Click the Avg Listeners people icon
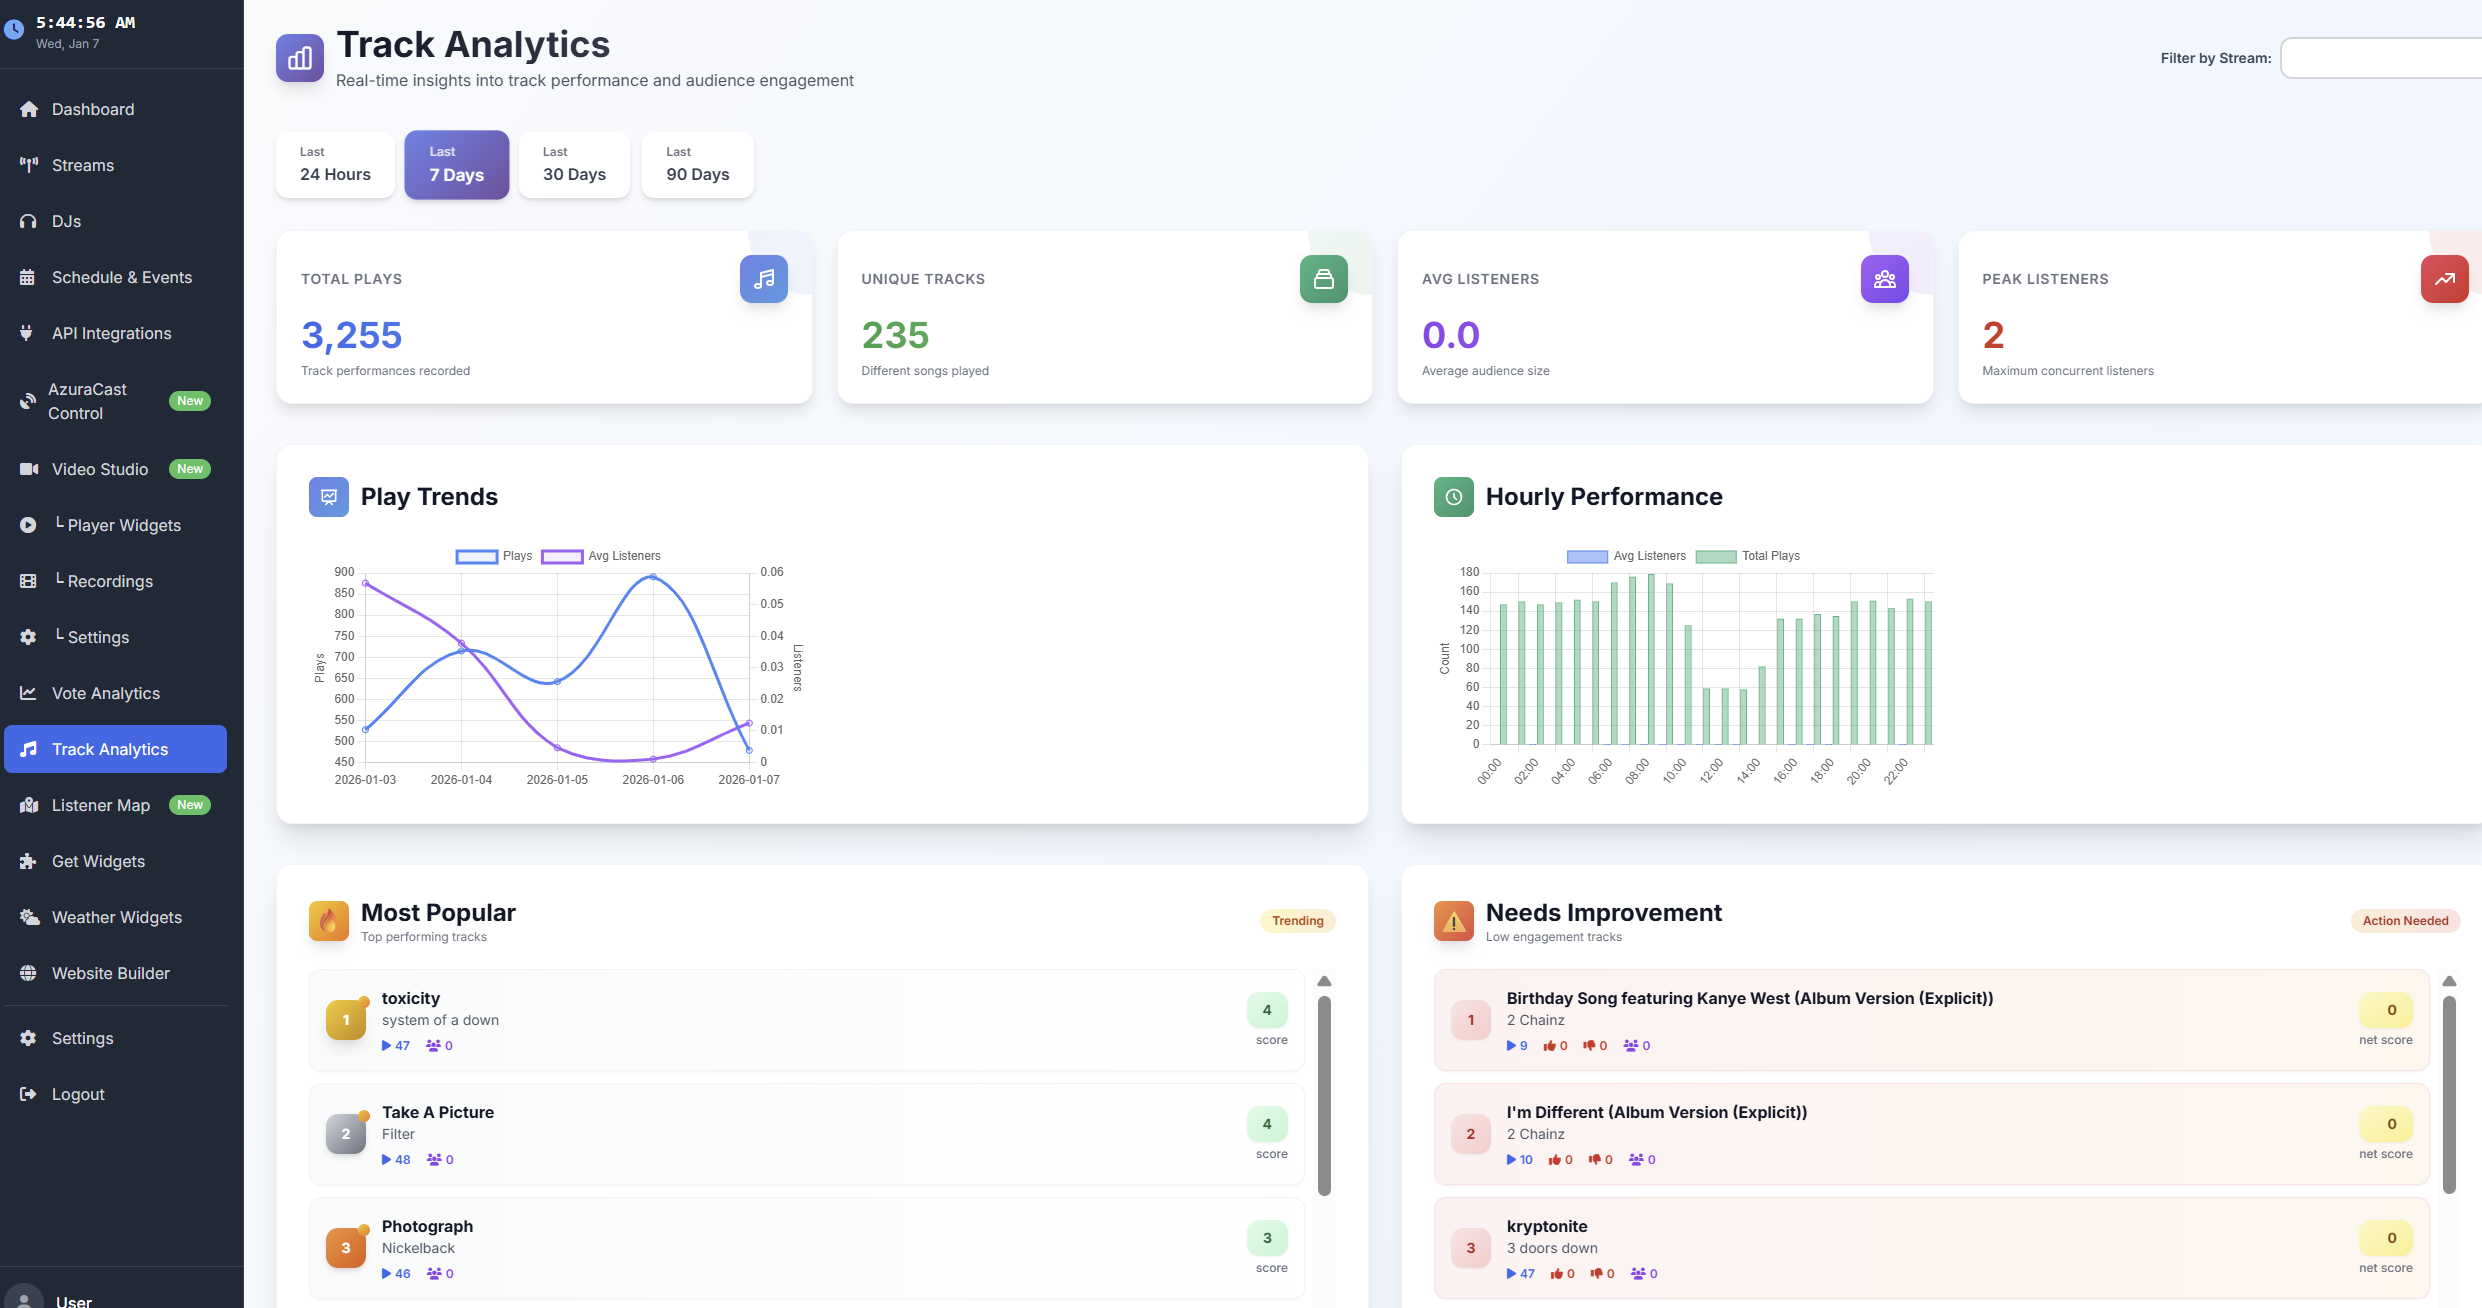Screen dimensions: 2482x1308 pyautogui.click(x=1884, y=279)
